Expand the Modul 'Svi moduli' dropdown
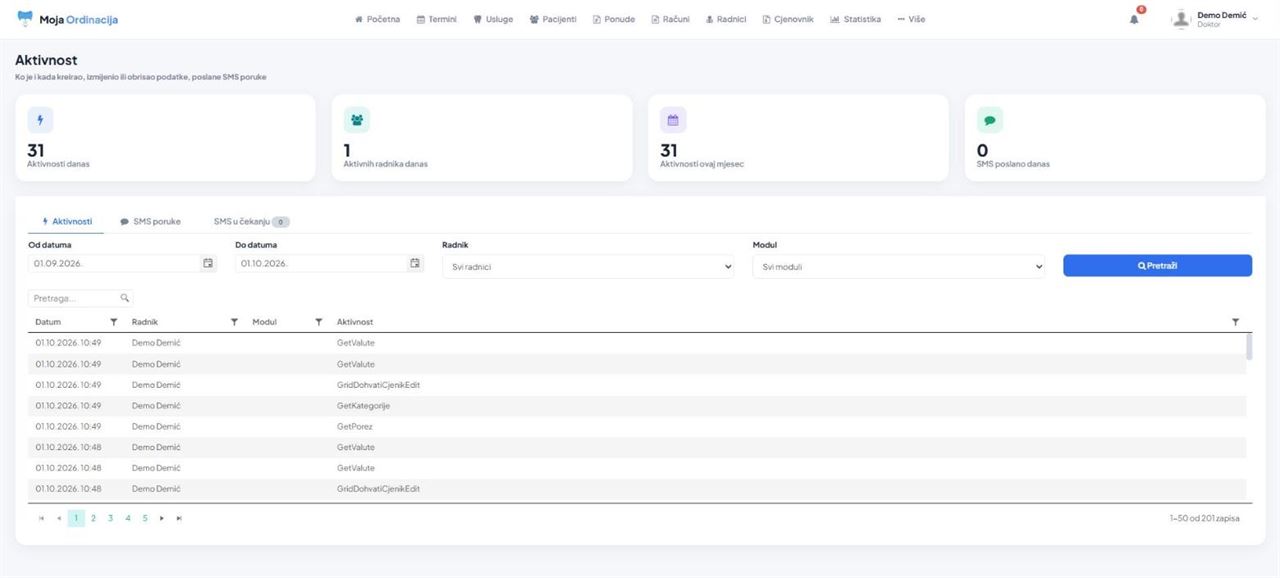Screen dimensions: 1280x578 (899, 267)
